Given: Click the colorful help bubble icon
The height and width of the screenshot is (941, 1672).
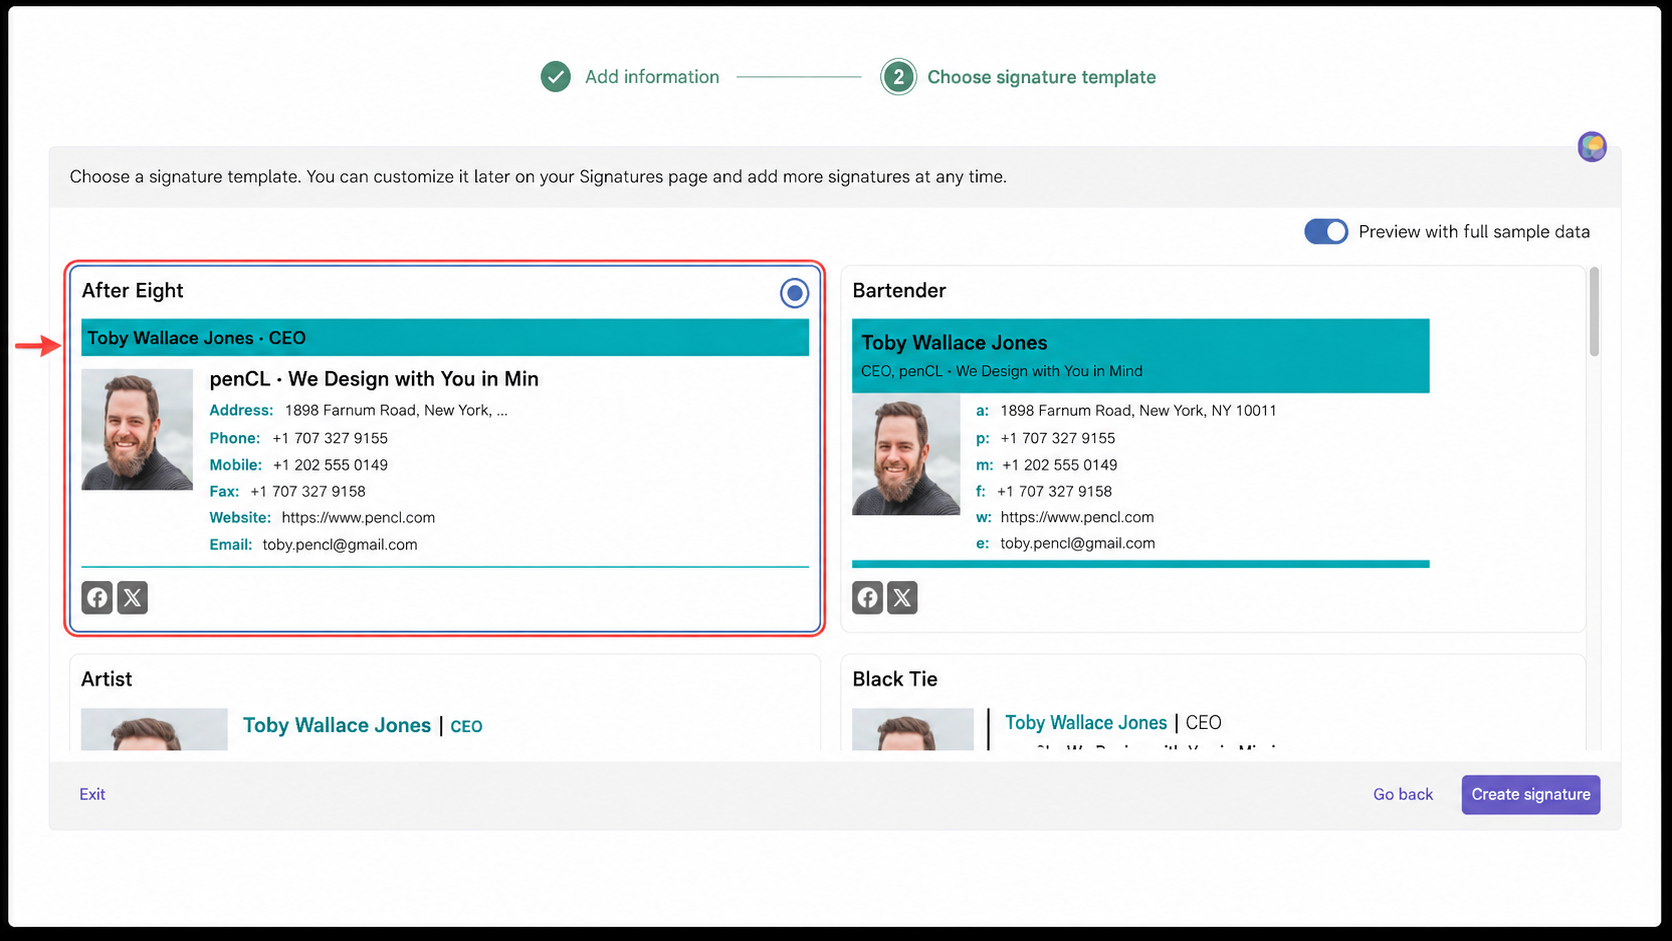Looking at the screenshot, I should [x=1592, y=147].
